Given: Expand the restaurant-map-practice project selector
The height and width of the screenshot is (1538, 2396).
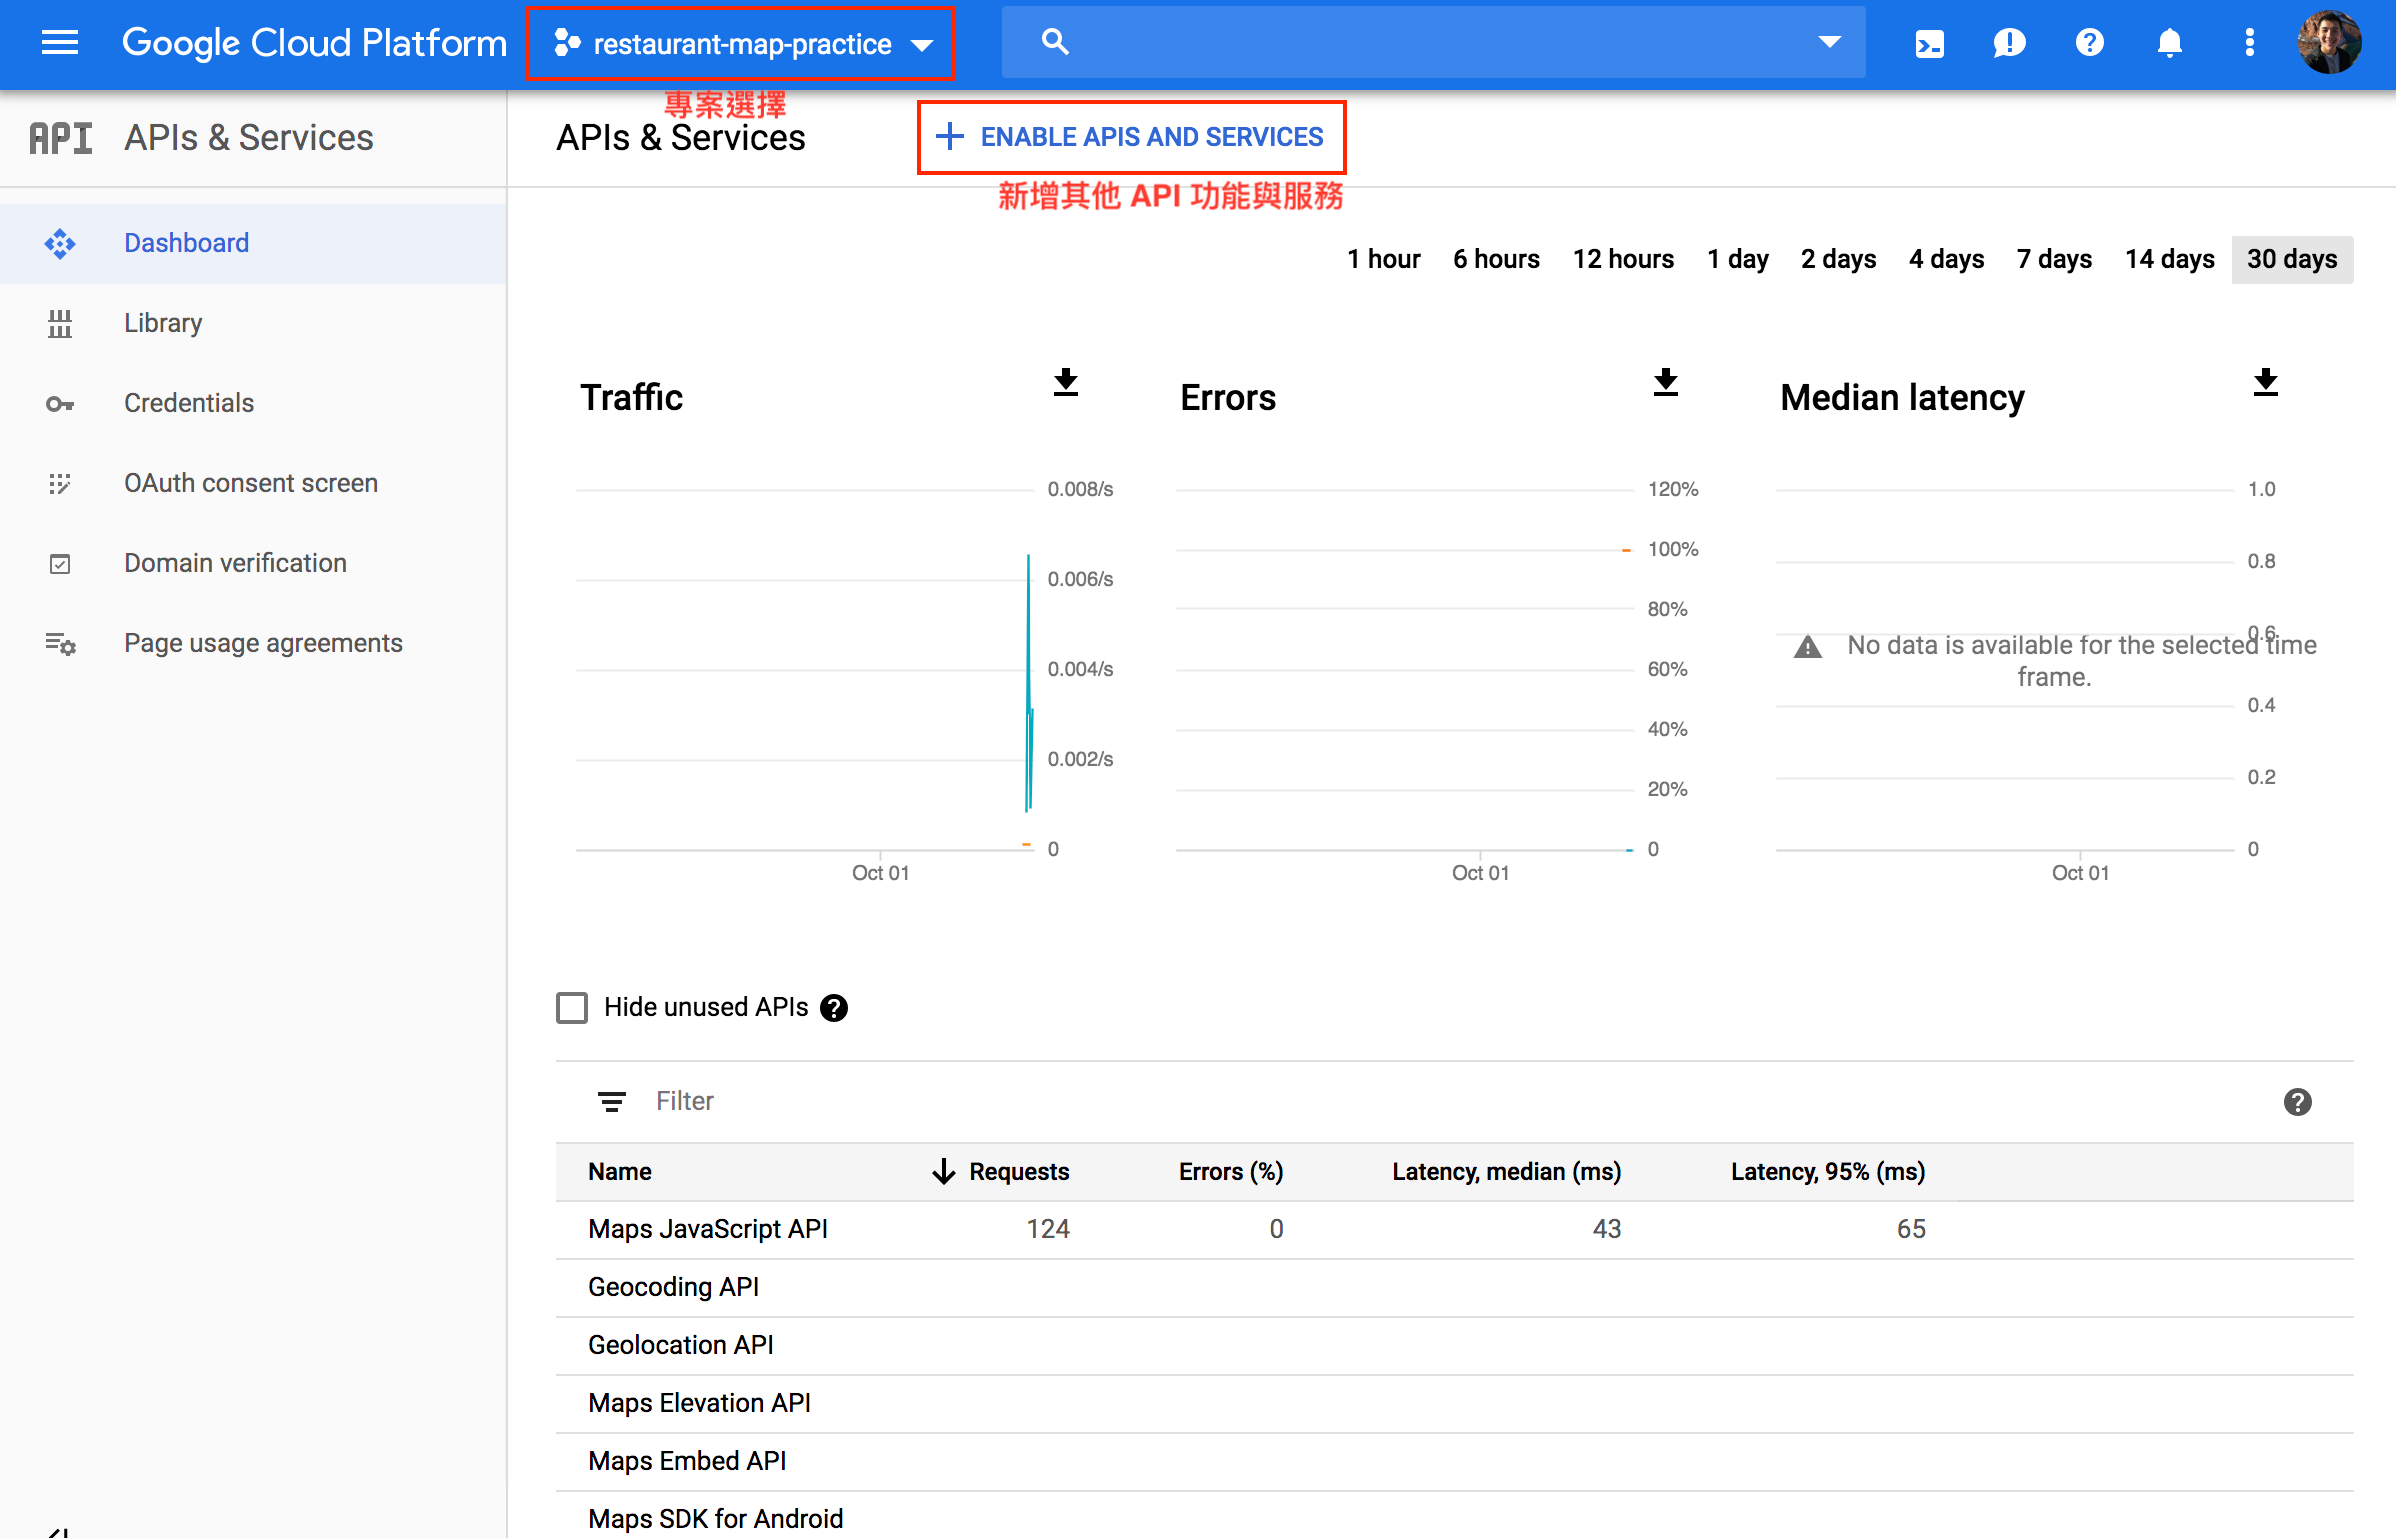Looking at the screenshot, I should coord(741,44).
